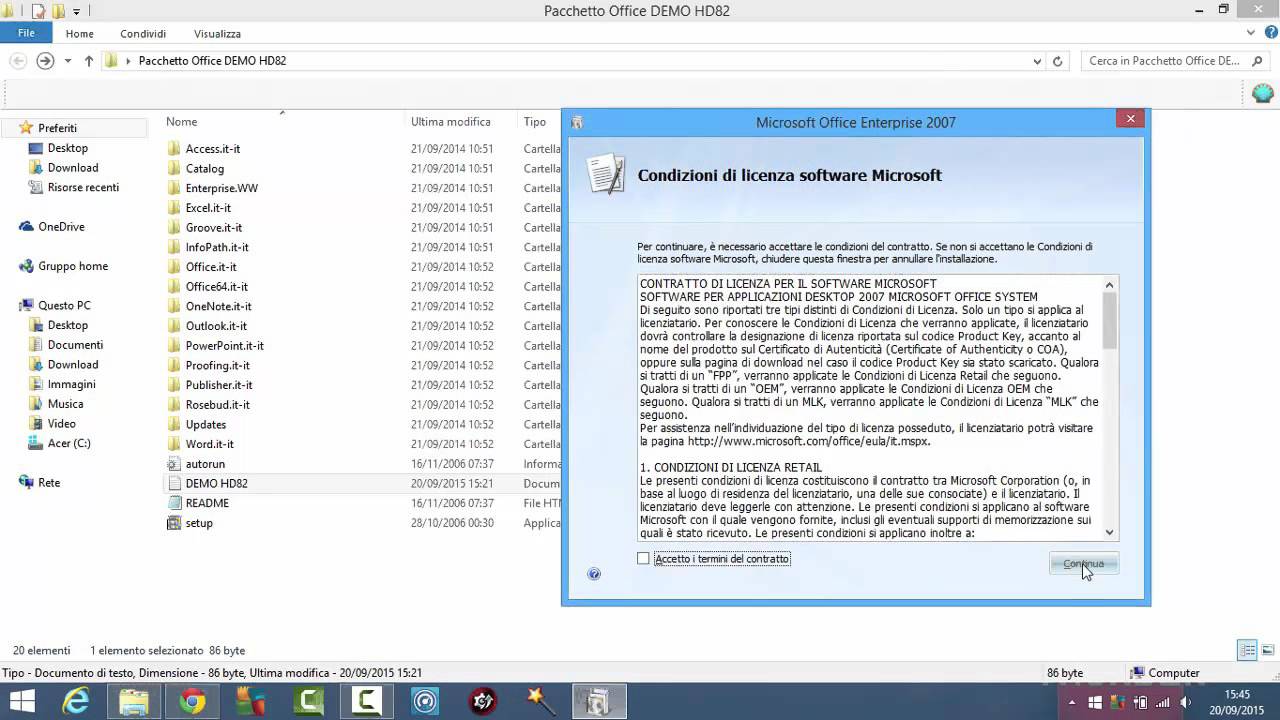Select the autorun file icon
Image resolution: width=1280 pixels, height=720 pixels.
pyautogui.click(x=174, y=464)
